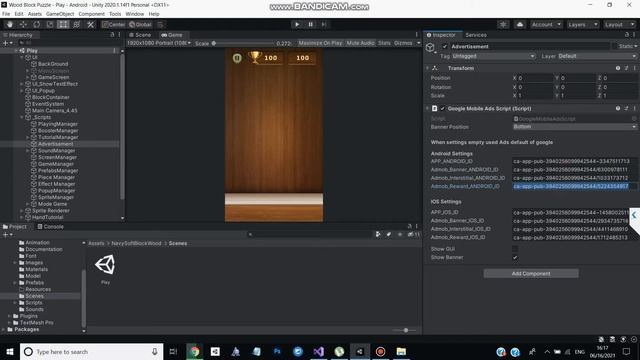Select the Hand tool in toolbar
This screenshot has width=640, height=360.
(x=10, y=24)
